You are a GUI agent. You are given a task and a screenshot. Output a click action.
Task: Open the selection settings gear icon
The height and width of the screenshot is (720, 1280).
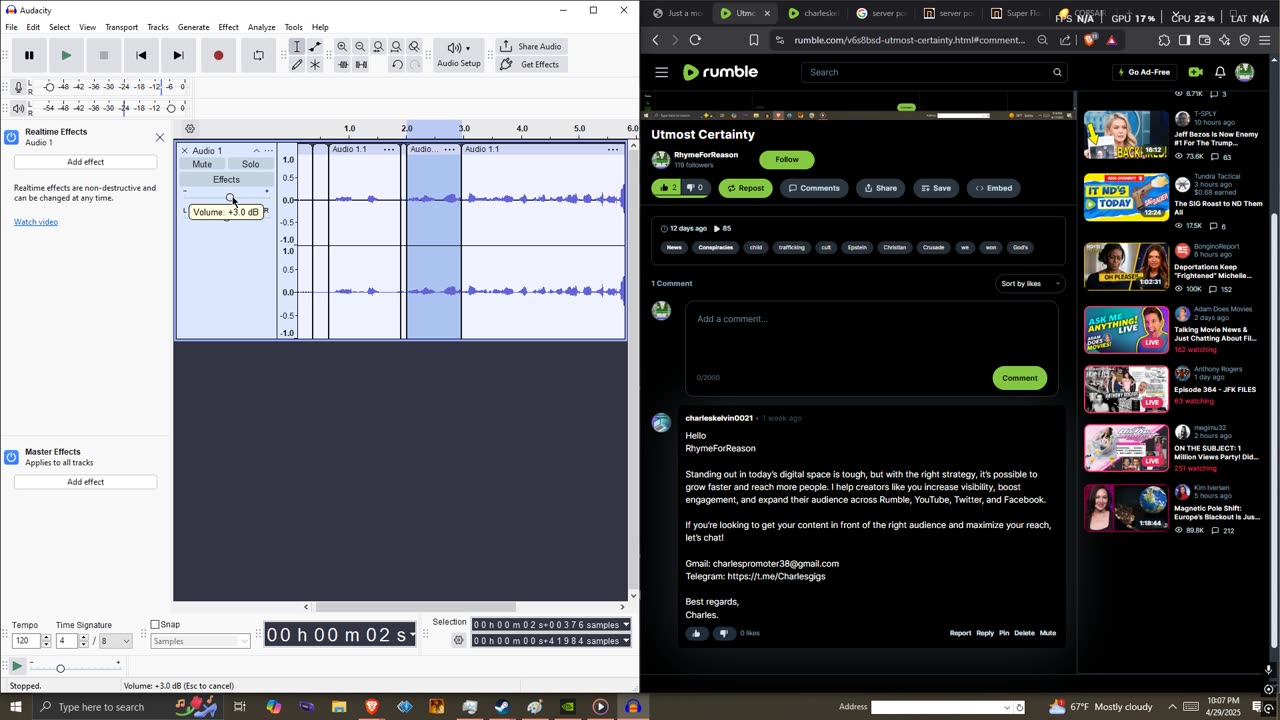coord(459,641)
